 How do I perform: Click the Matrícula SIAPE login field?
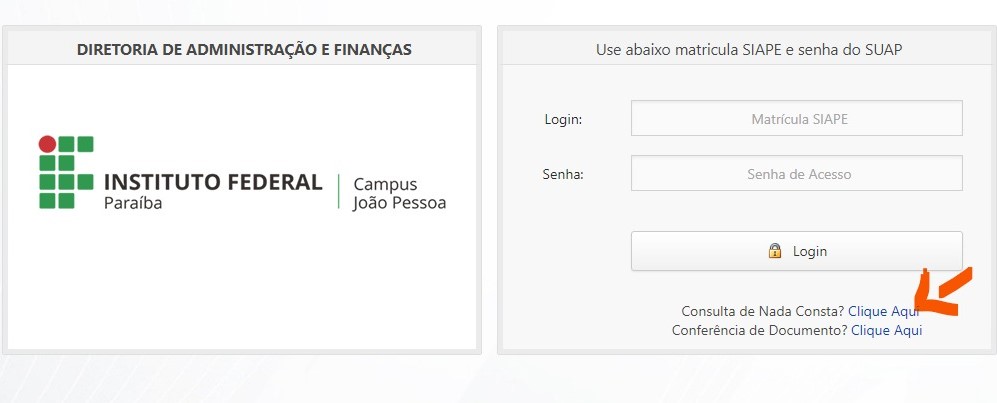pyautogui.click(x=796, y=118)
